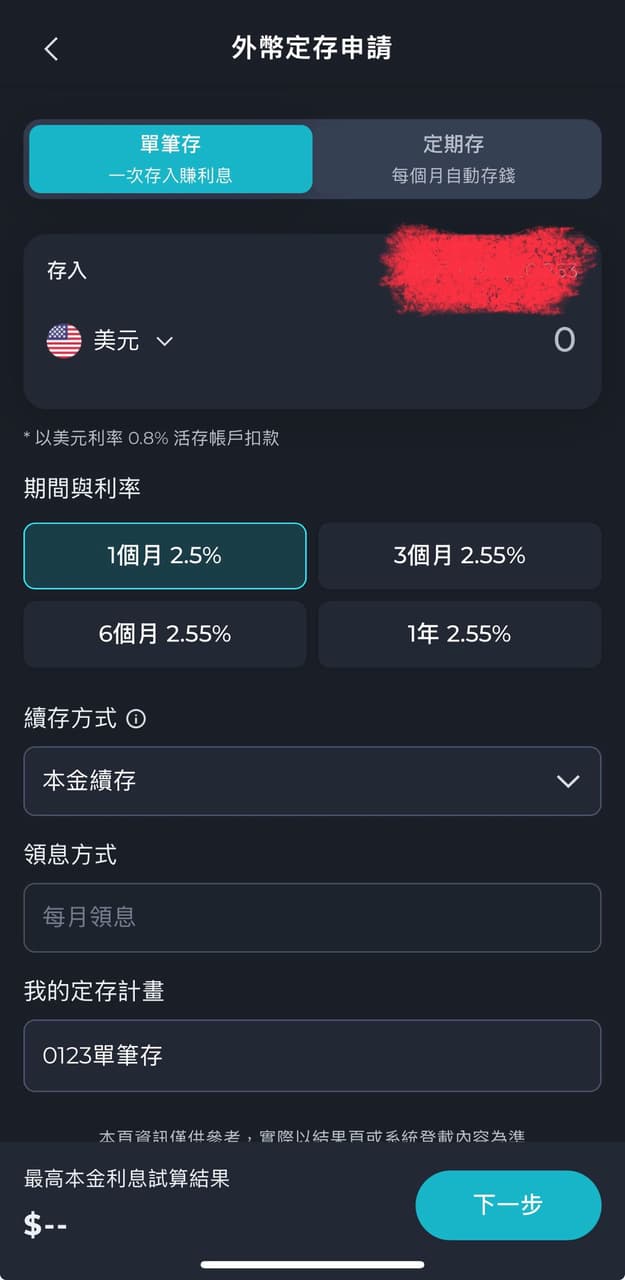The height and width of the screenshot is (1280, 625).
Task: Tap the 下一步 arrow button area
Action: 508,1205
